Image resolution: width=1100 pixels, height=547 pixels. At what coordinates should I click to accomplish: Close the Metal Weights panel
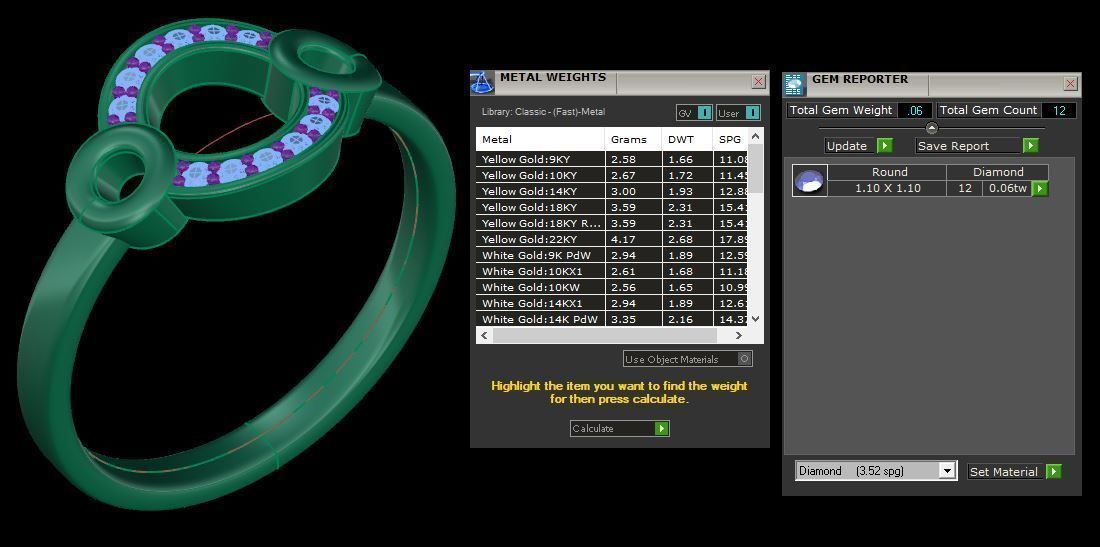[758, 82]
